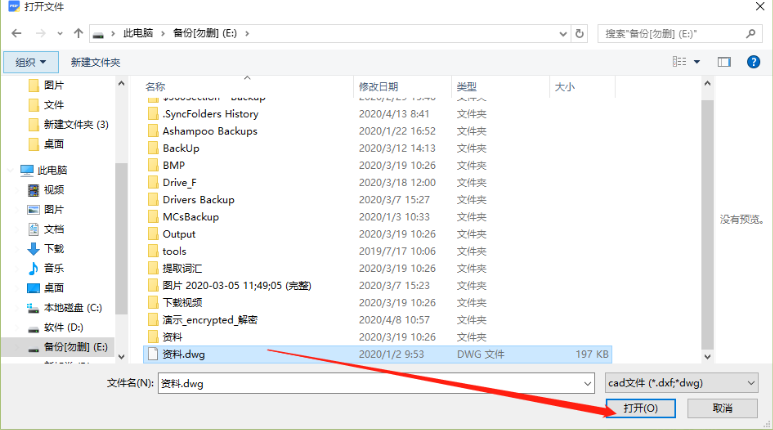
Task: Select 文档 in navigation tree
Action: point(54,229)
